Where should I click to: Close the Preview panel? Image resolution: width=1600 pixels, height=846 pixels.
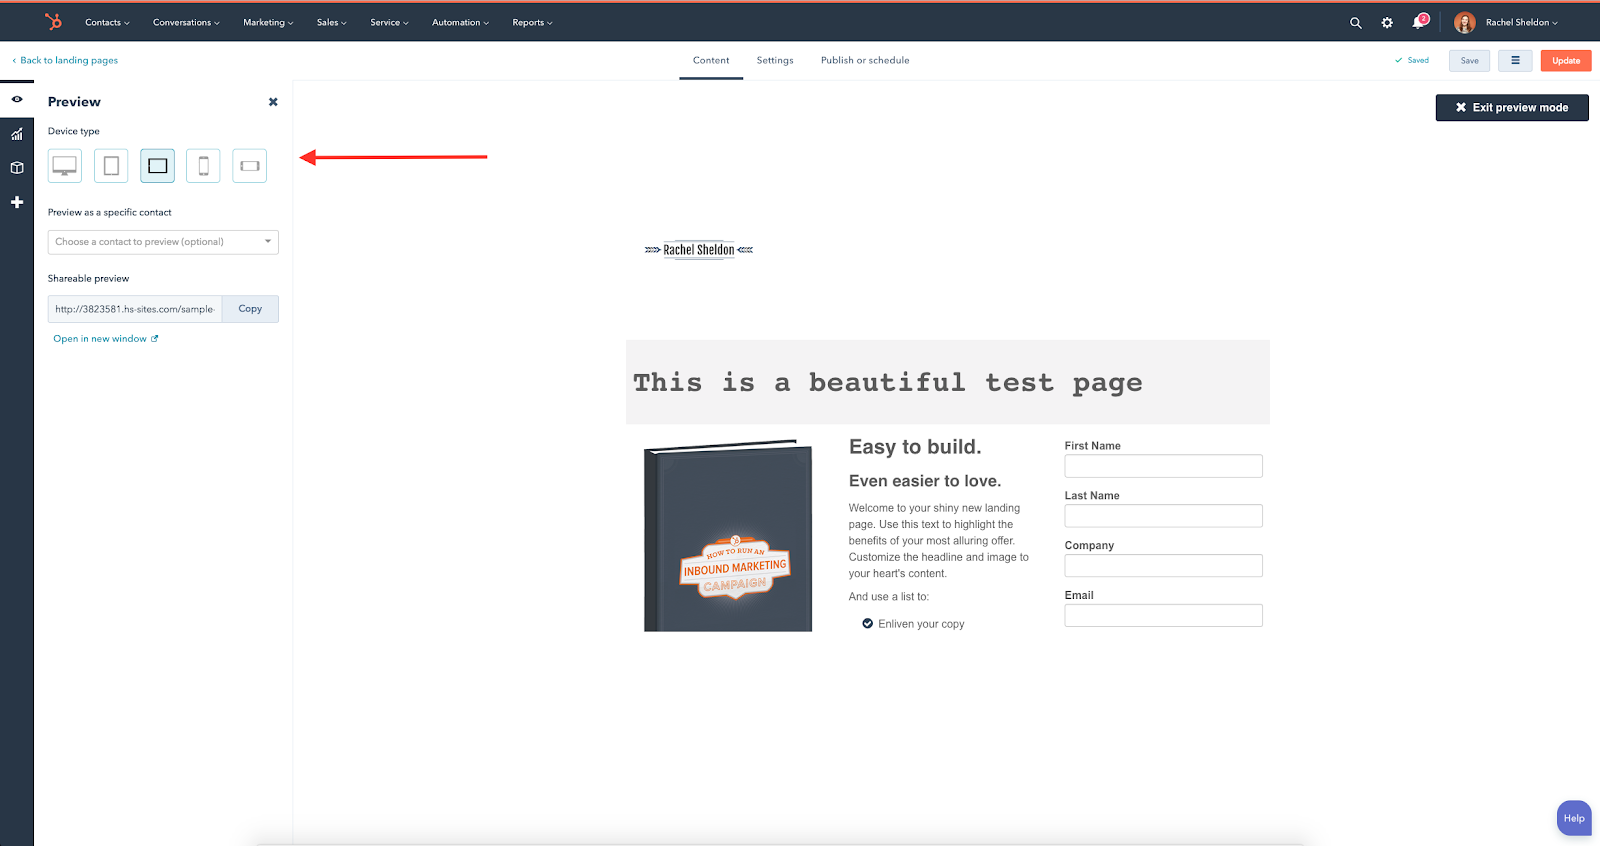click(x=273, y=102)
